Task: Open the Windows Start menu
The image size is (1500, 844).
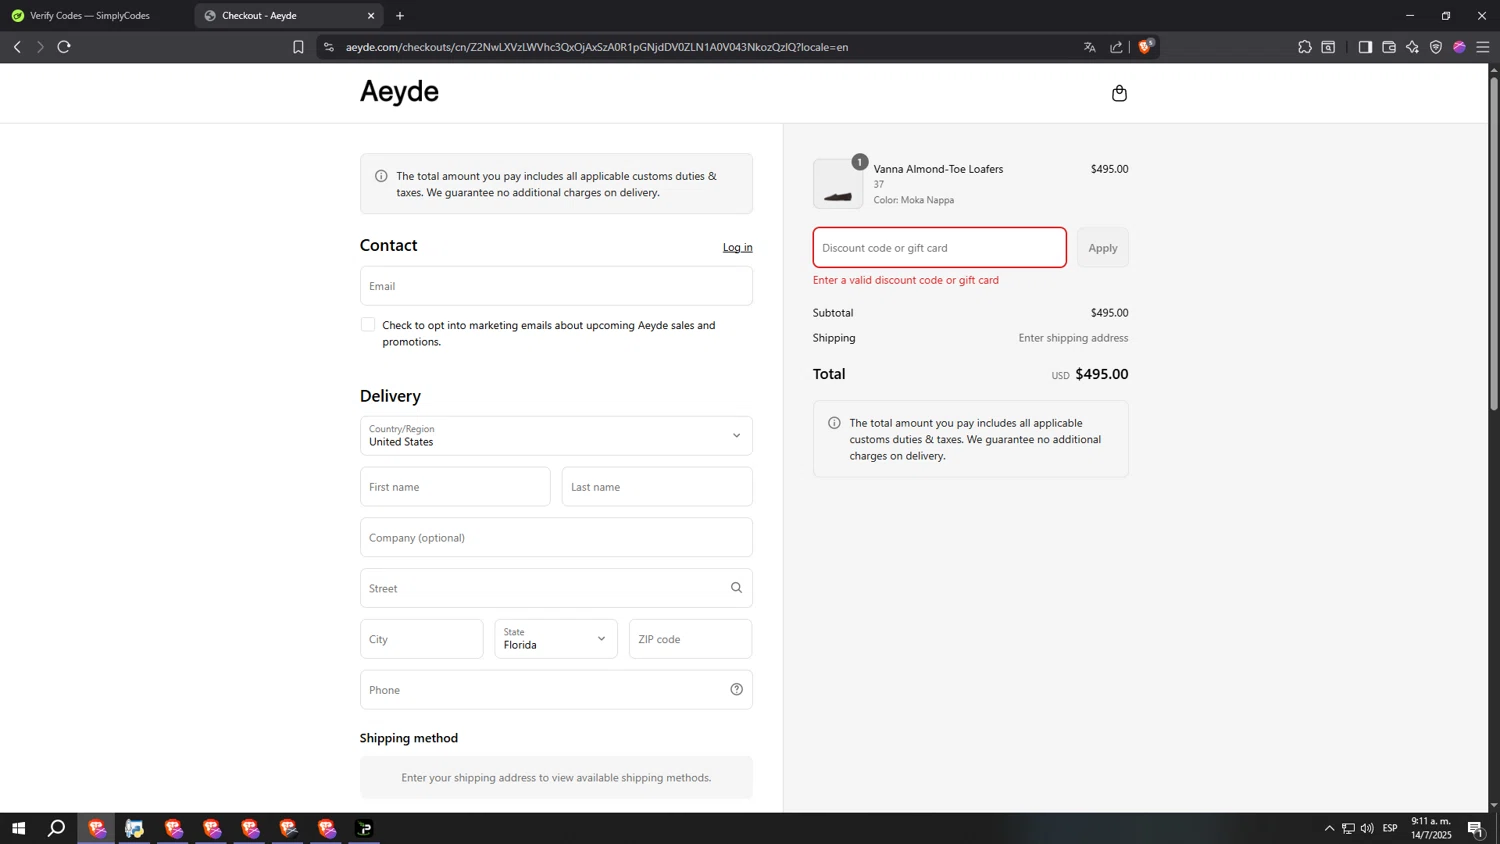Action: [x=18, y=828]
